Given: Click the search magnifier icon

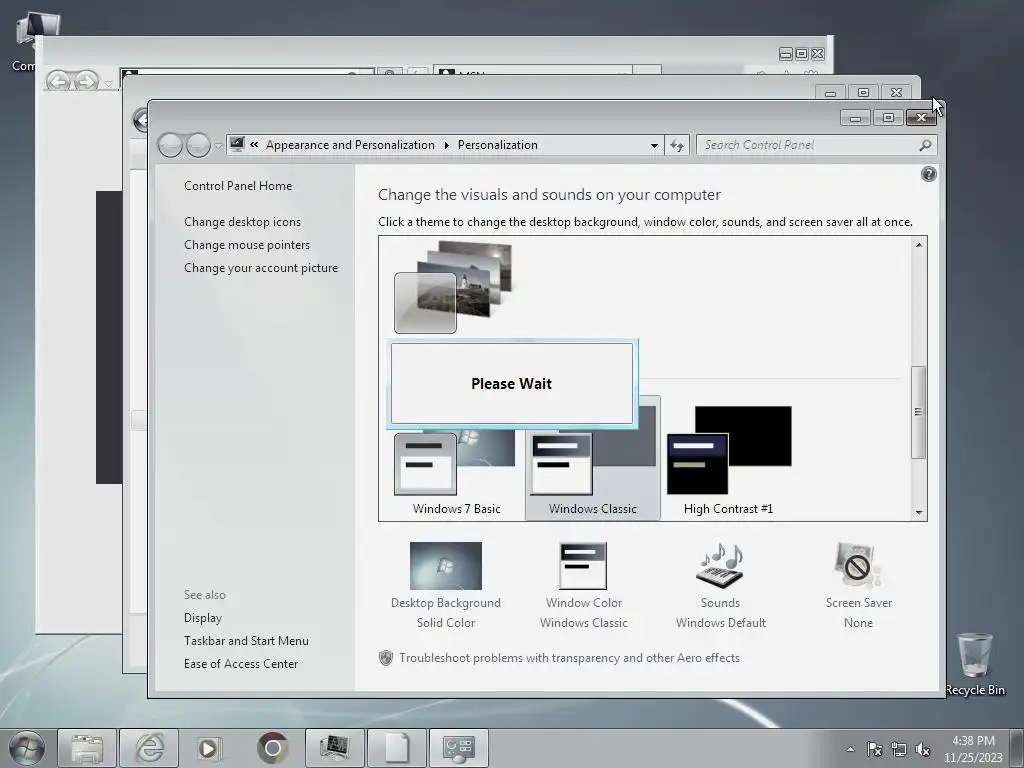Looking at the screenshot, I should pyautogui.click(x=925, y=145).
